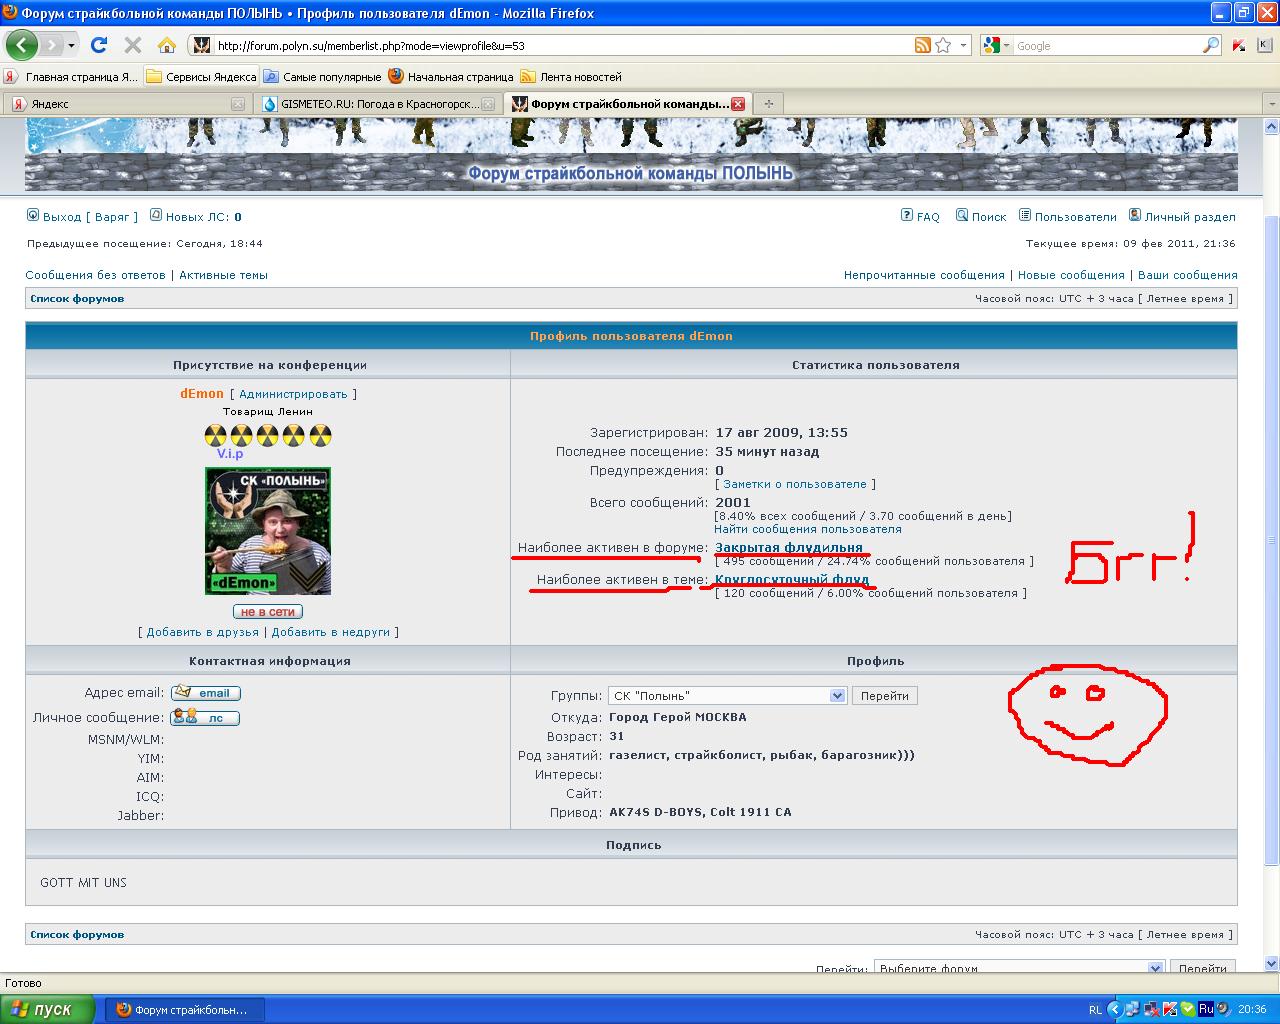The width and height of the screenshot is (1280, 1024).
Task: Open the FAQ link
Action: pyautogui.click(x=920, y=216)
